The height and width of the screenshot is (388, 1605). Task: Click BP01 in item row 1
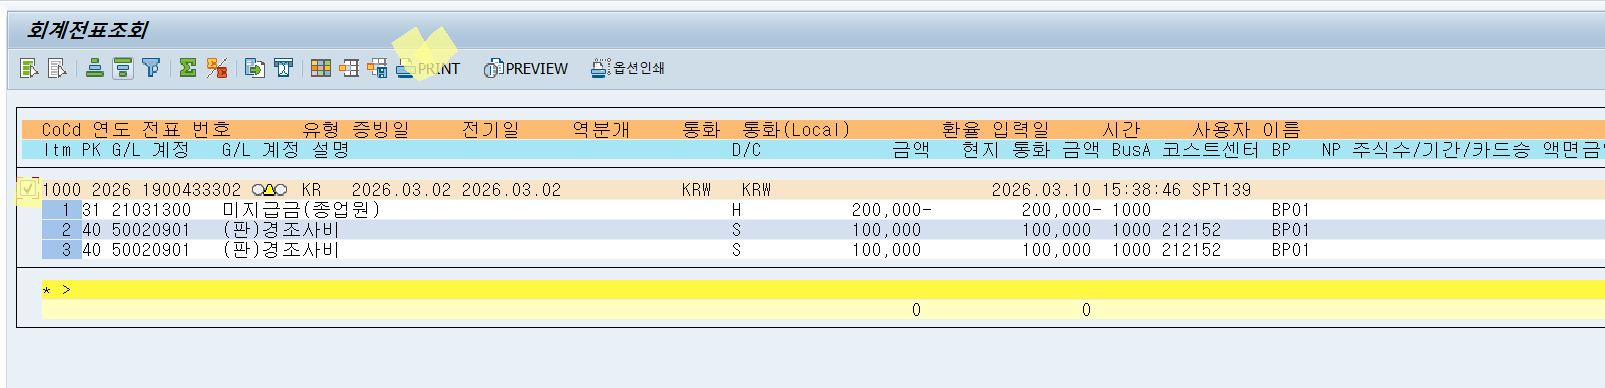point(1291,210)
